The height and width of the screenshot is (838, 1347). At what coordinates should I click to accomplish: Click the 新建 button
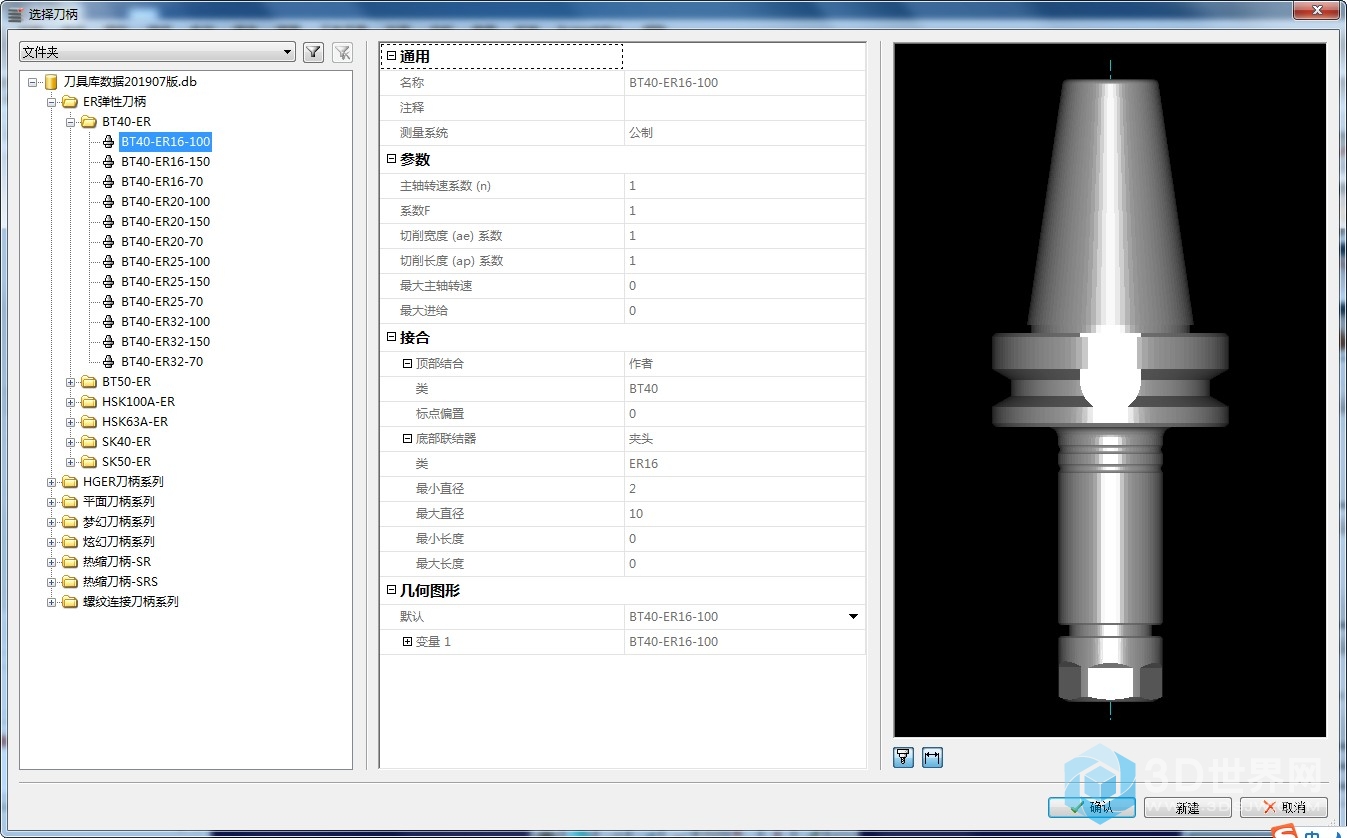pyautogui.click(x=1187, y=807)
